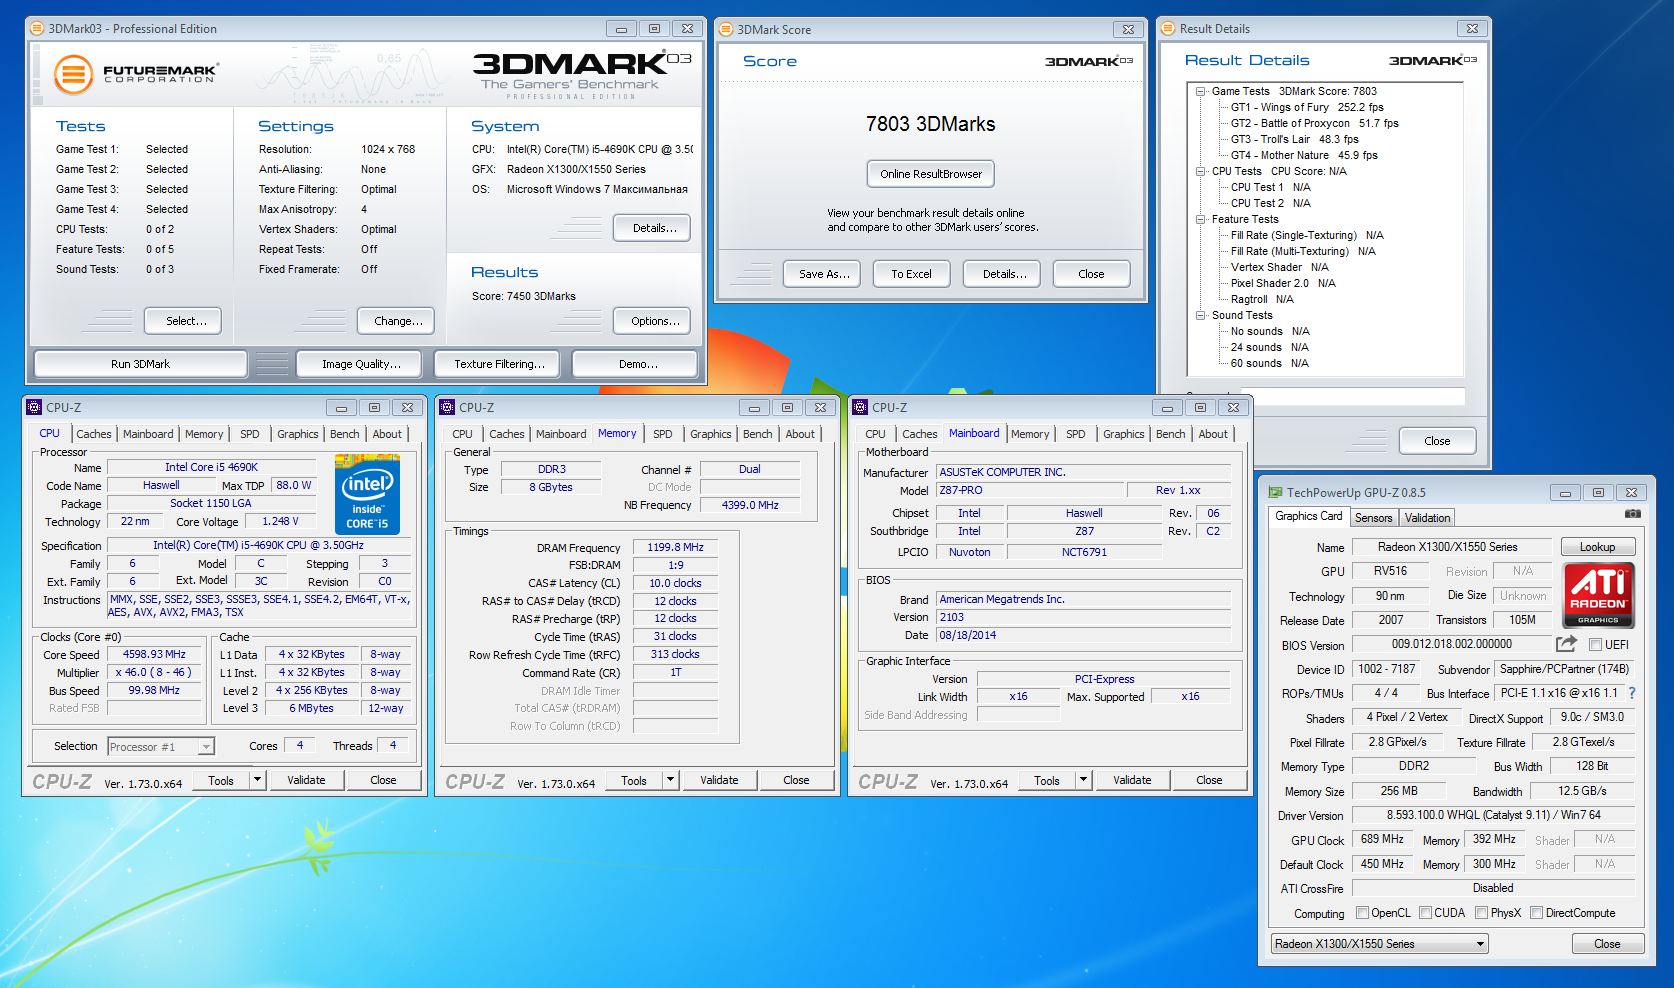Click Close button in GPU-Z window
The width and height of the screenshot is (1674, 988).
1607,944
